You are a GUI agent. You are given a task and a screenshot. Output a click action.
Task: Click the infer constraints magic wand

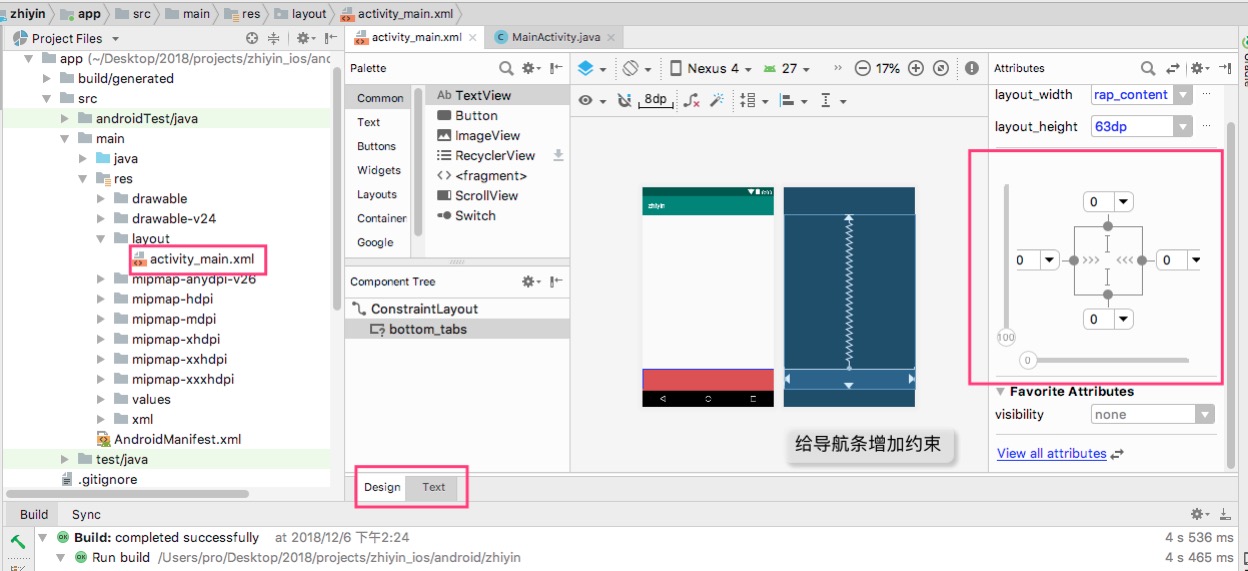pos(717,100)
